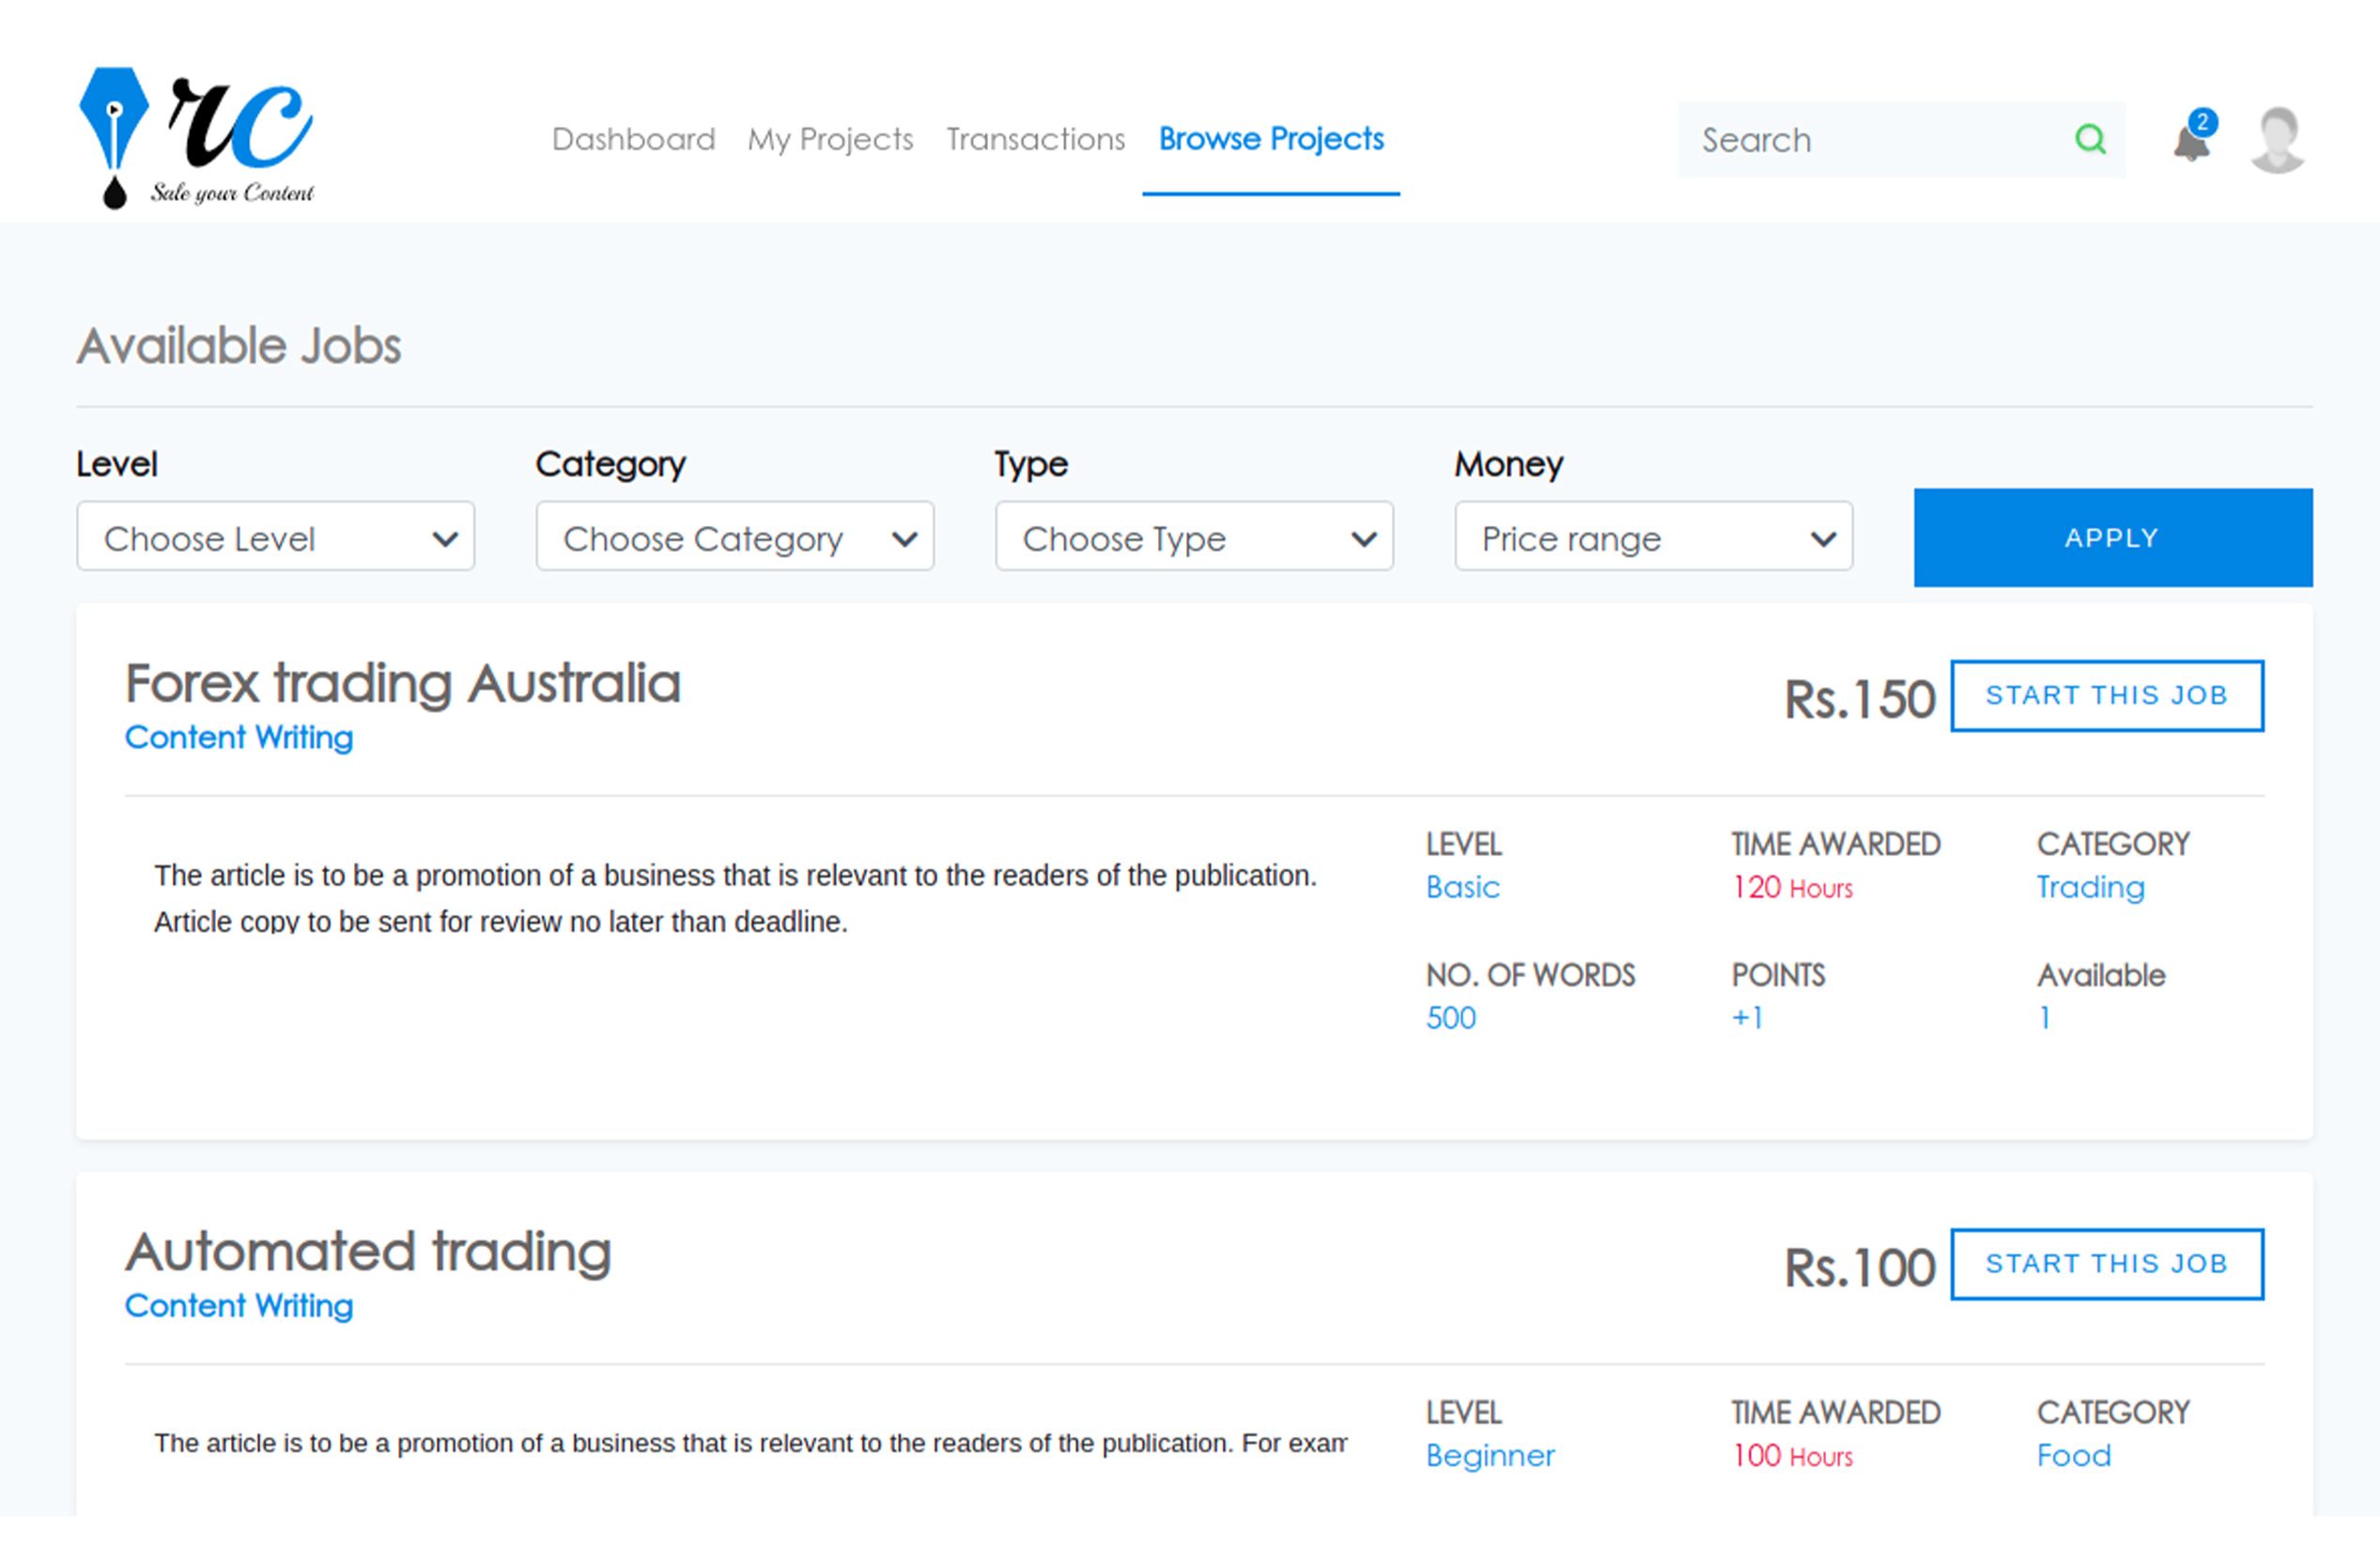
Task: Open the Transactions tab
Action: (1035, 139)
